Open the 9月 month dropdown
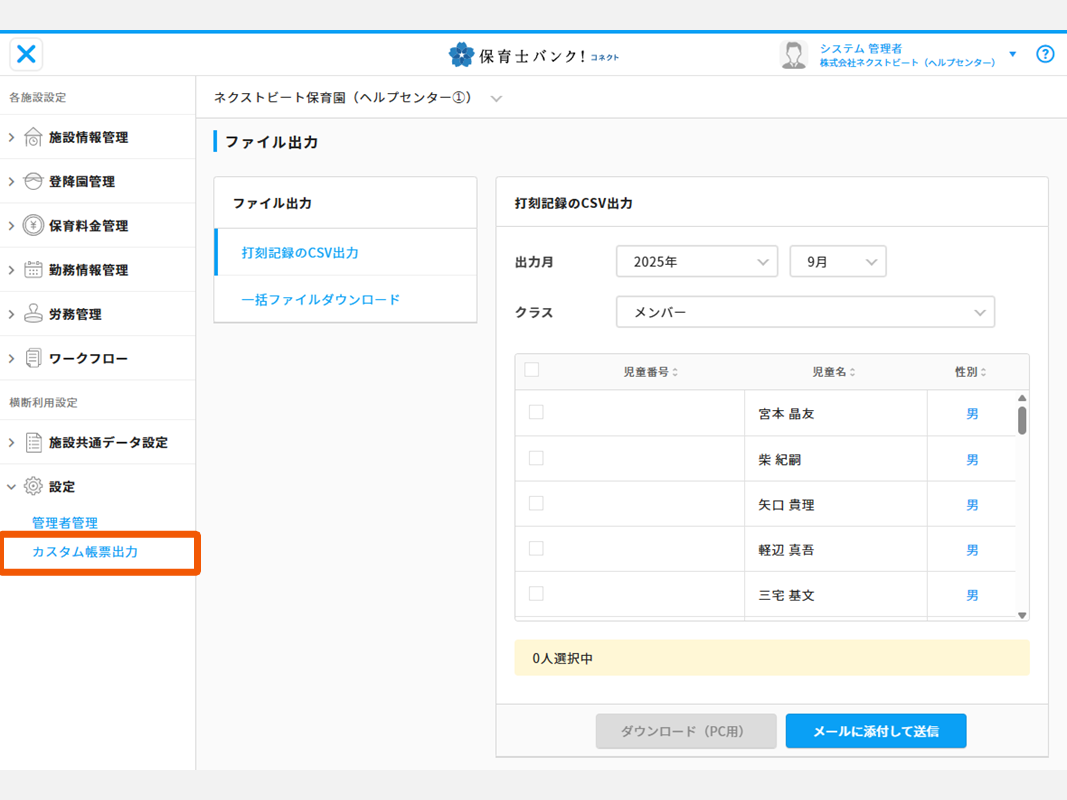Viewport: 1067px width, 800px height. point(837,262)
